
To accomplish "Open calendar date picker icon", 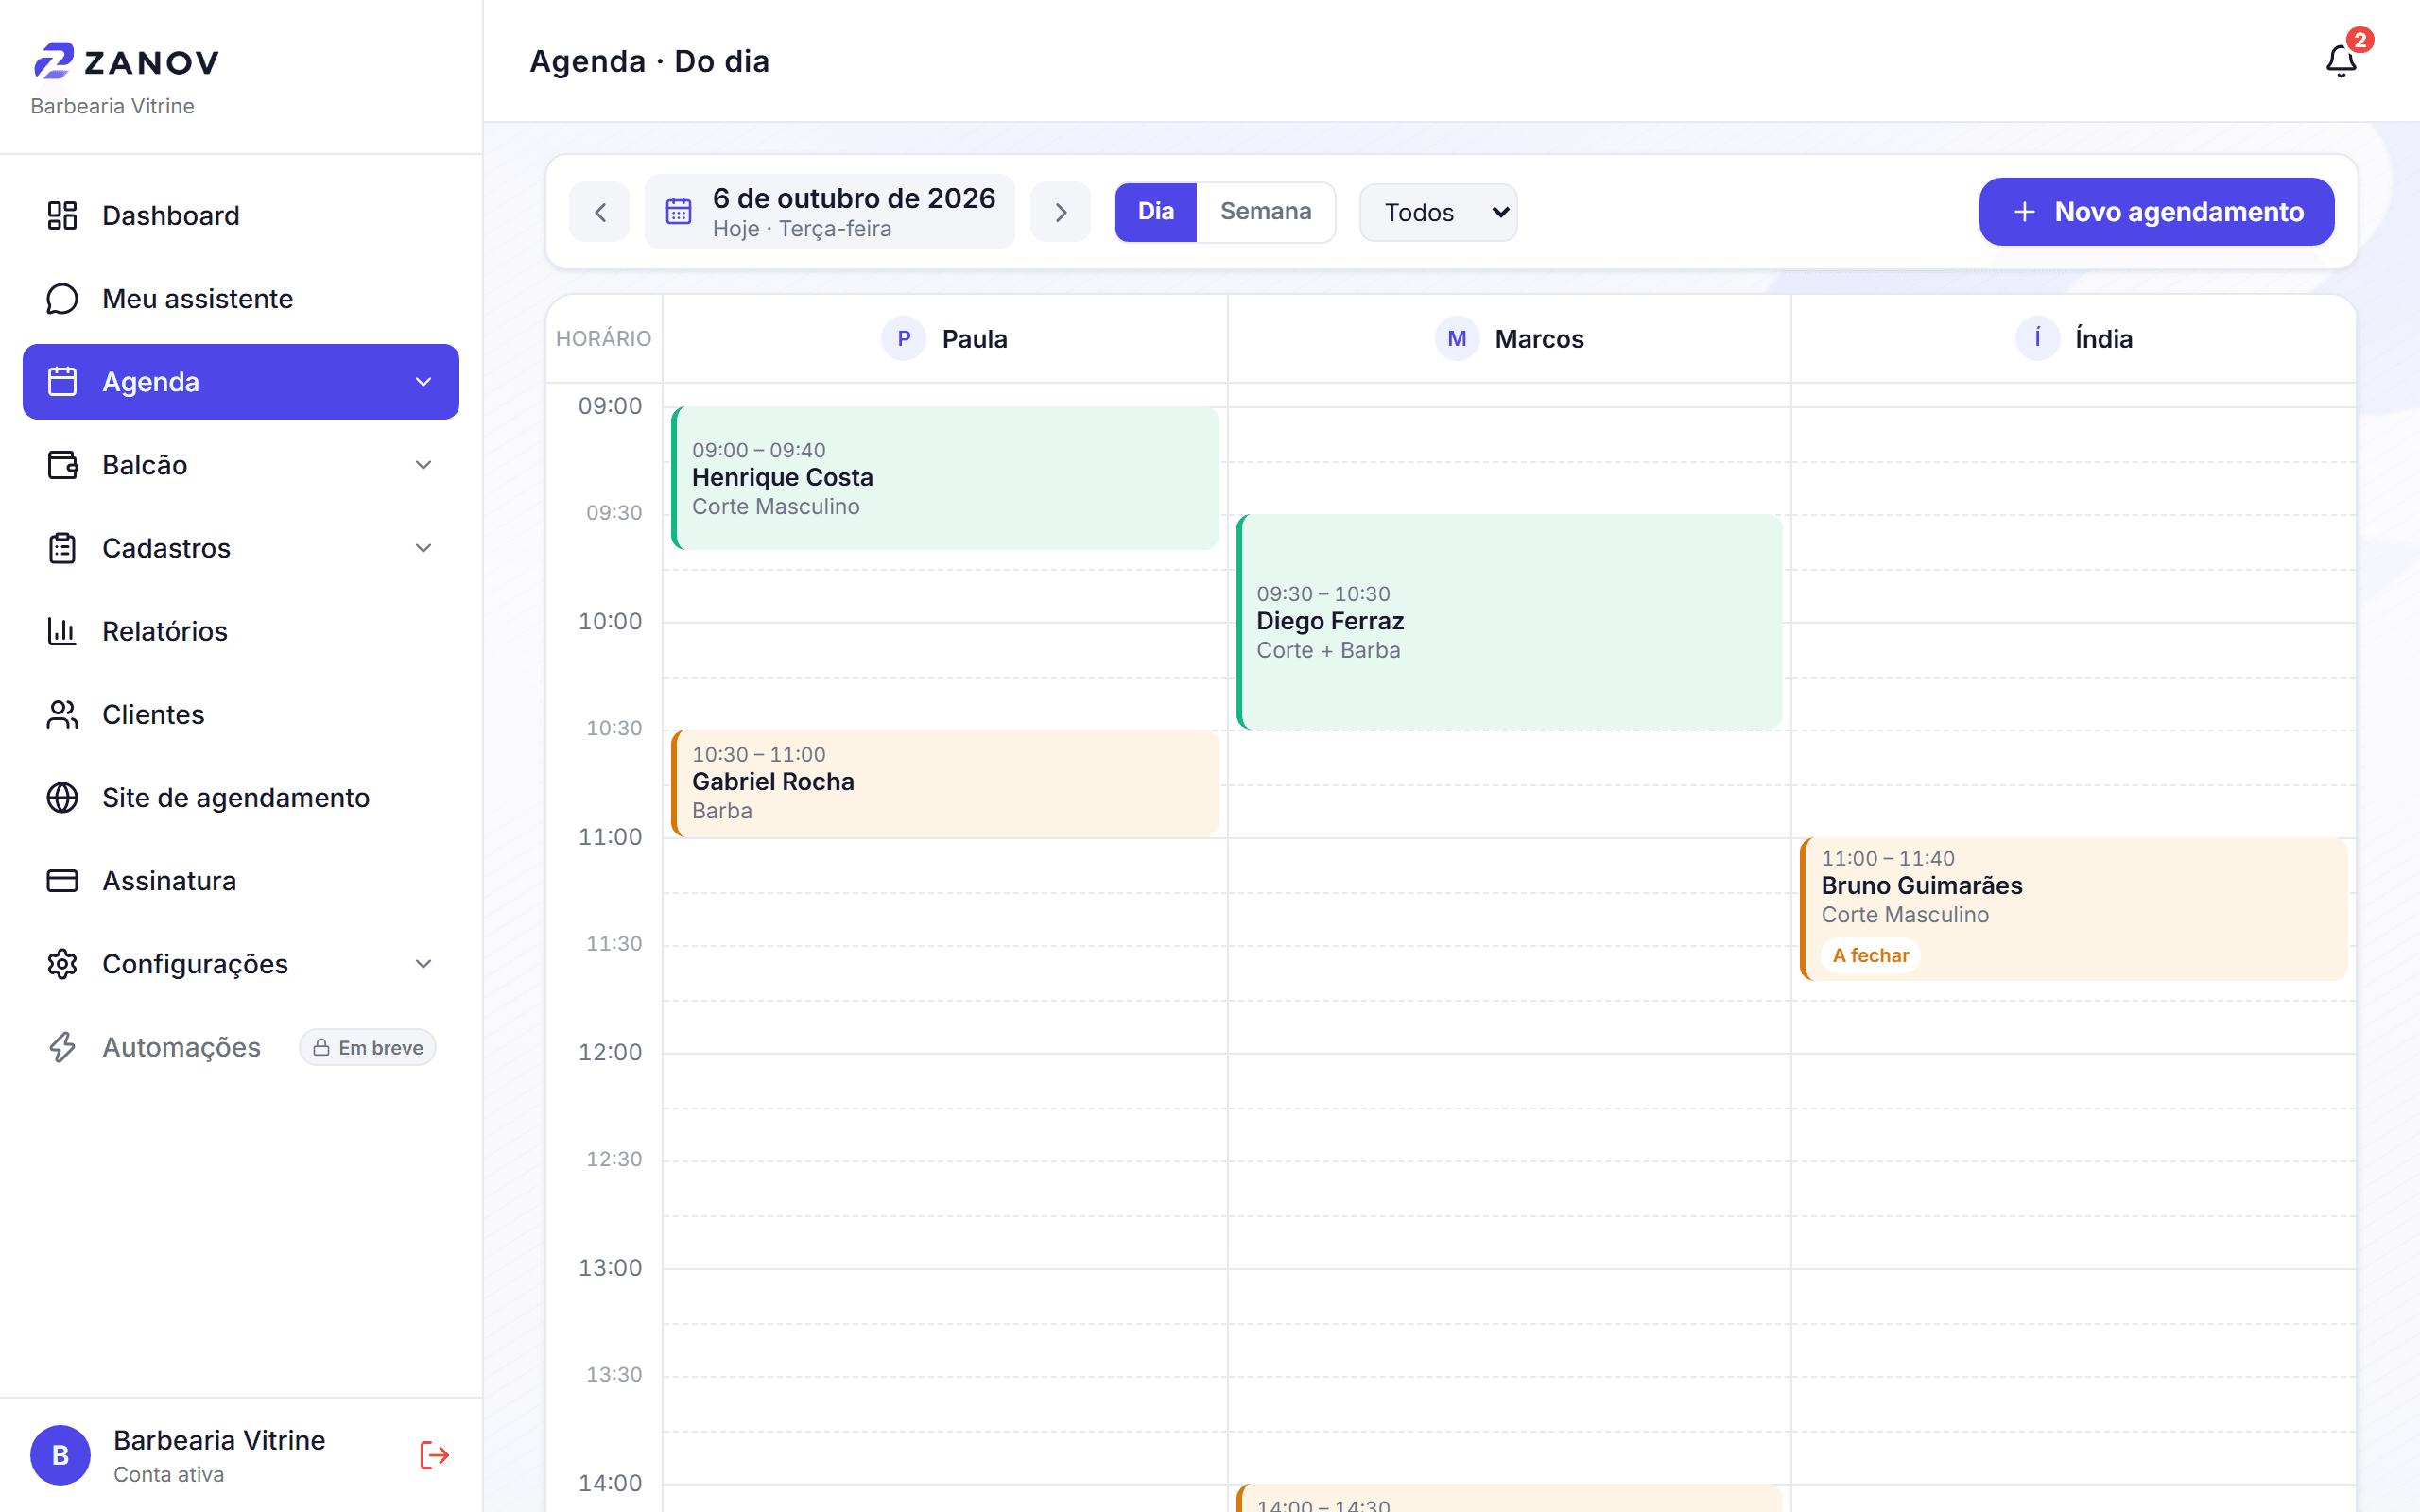I will coord(679,211).
